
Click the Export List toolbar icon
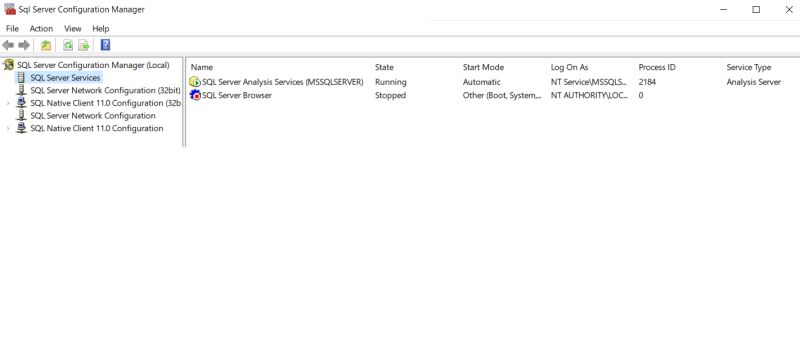pos(84,45)
